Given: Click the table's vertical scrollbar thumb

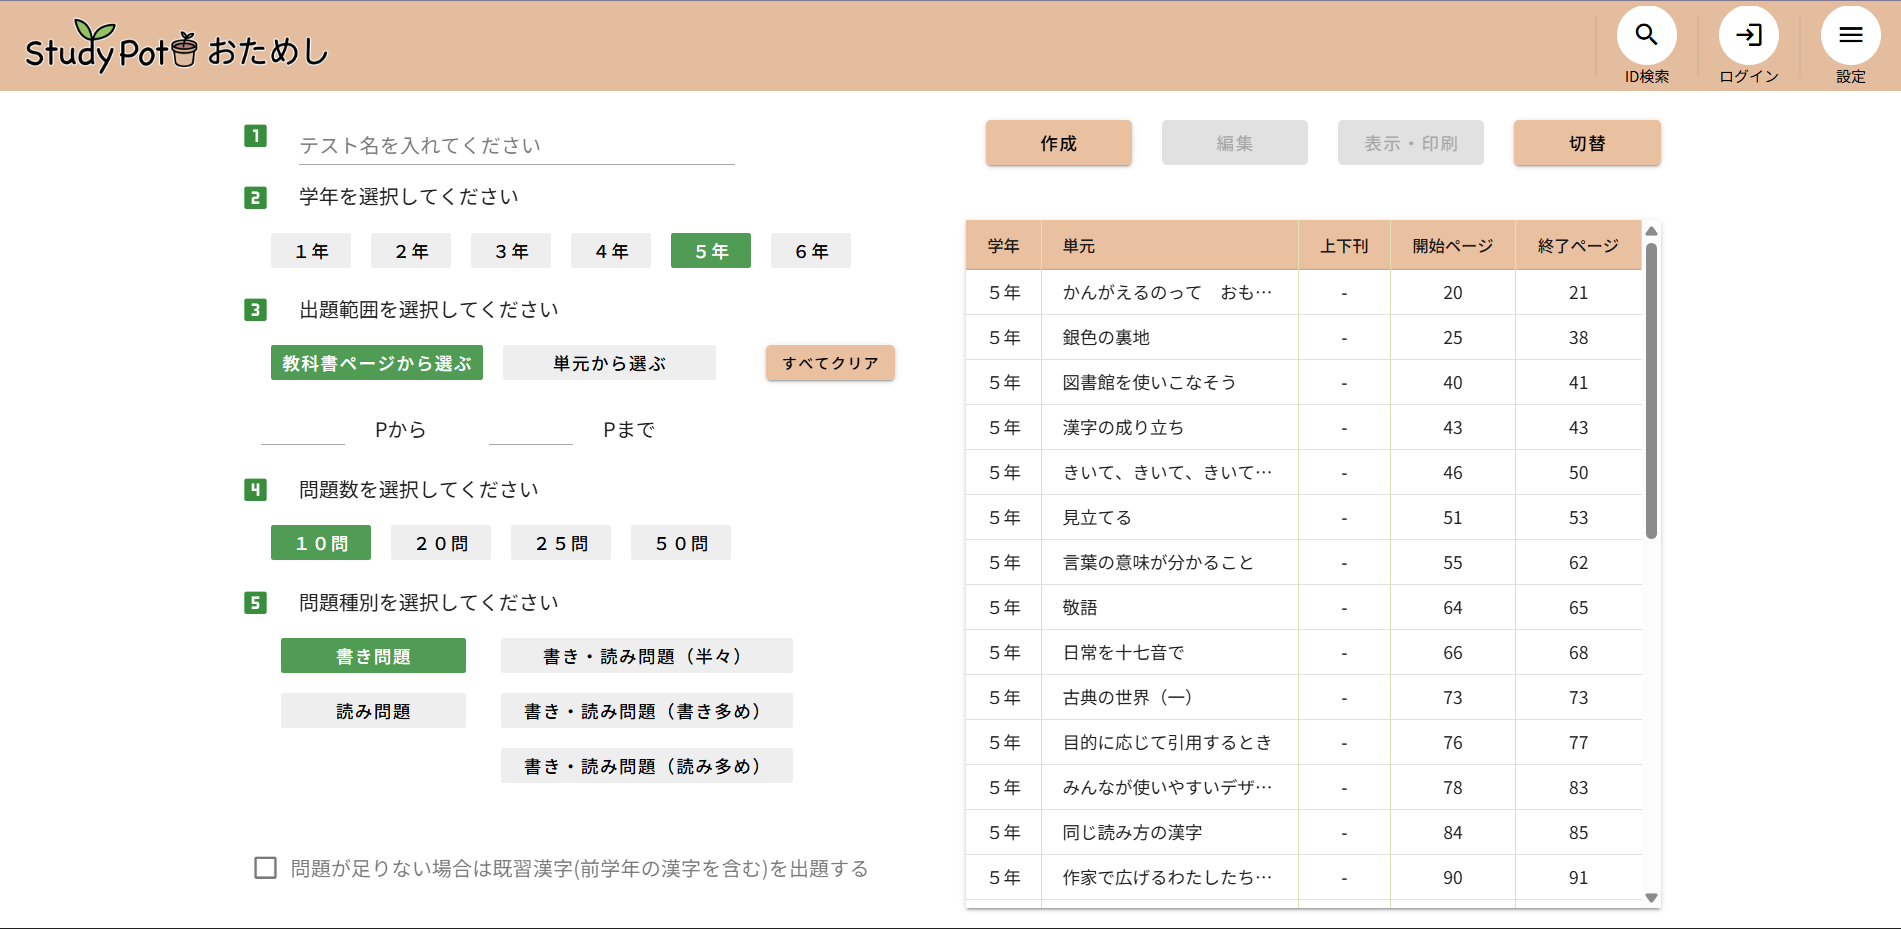Looking at the screenshot, I should point(1651,390).
